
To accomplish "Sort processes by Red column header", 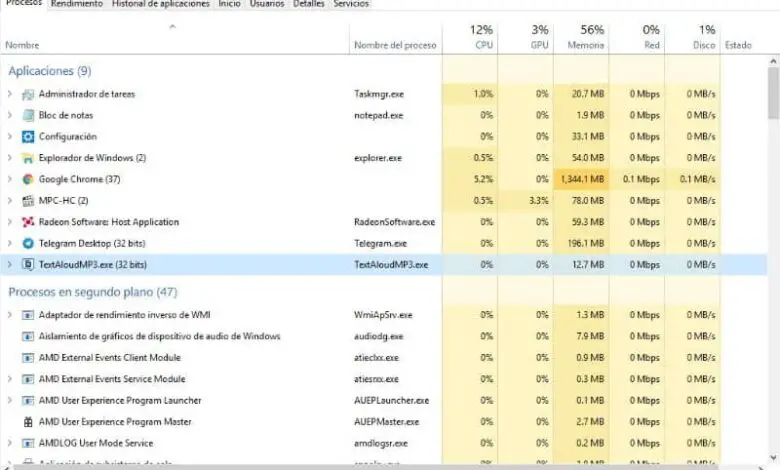I will click(x=637, y=38).
